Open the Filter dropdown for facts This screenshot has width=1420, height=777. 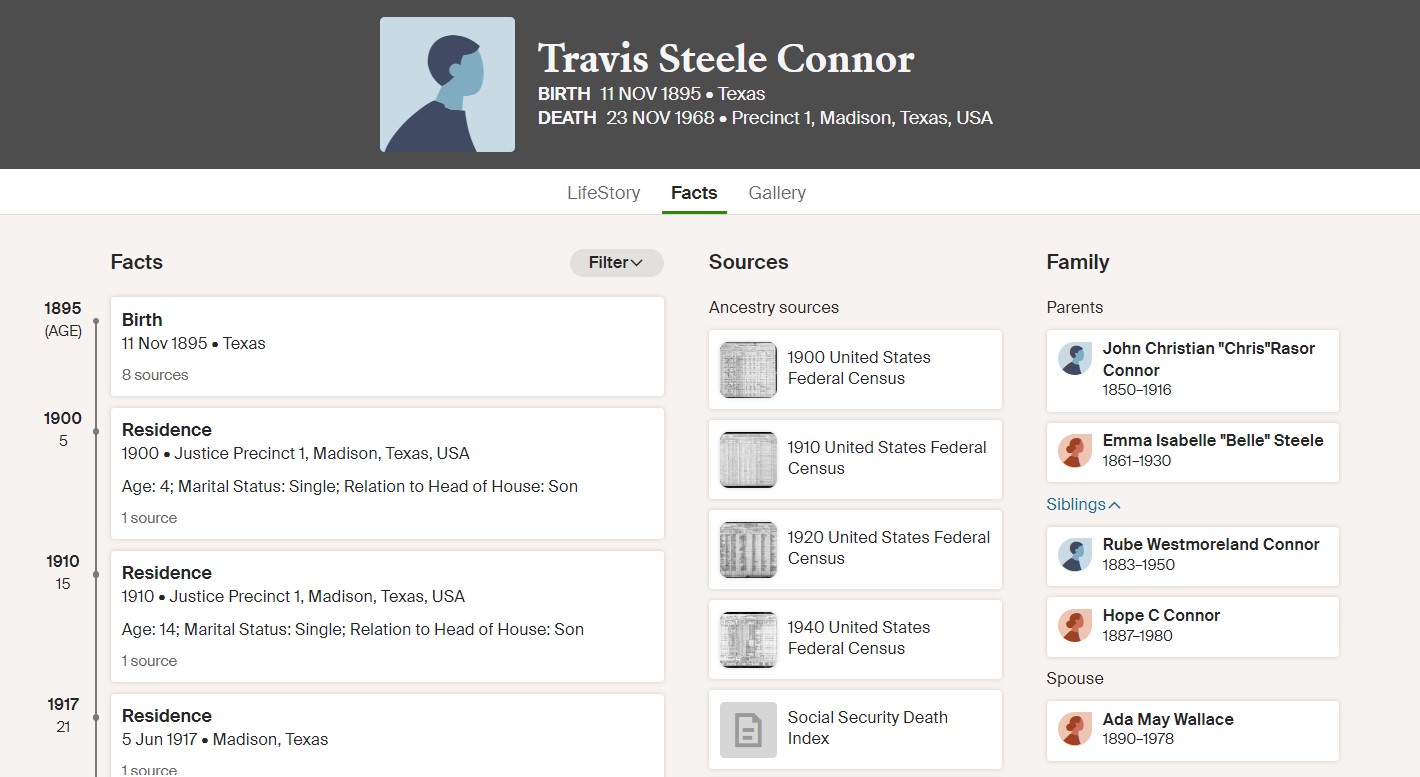tap(617, 263)
